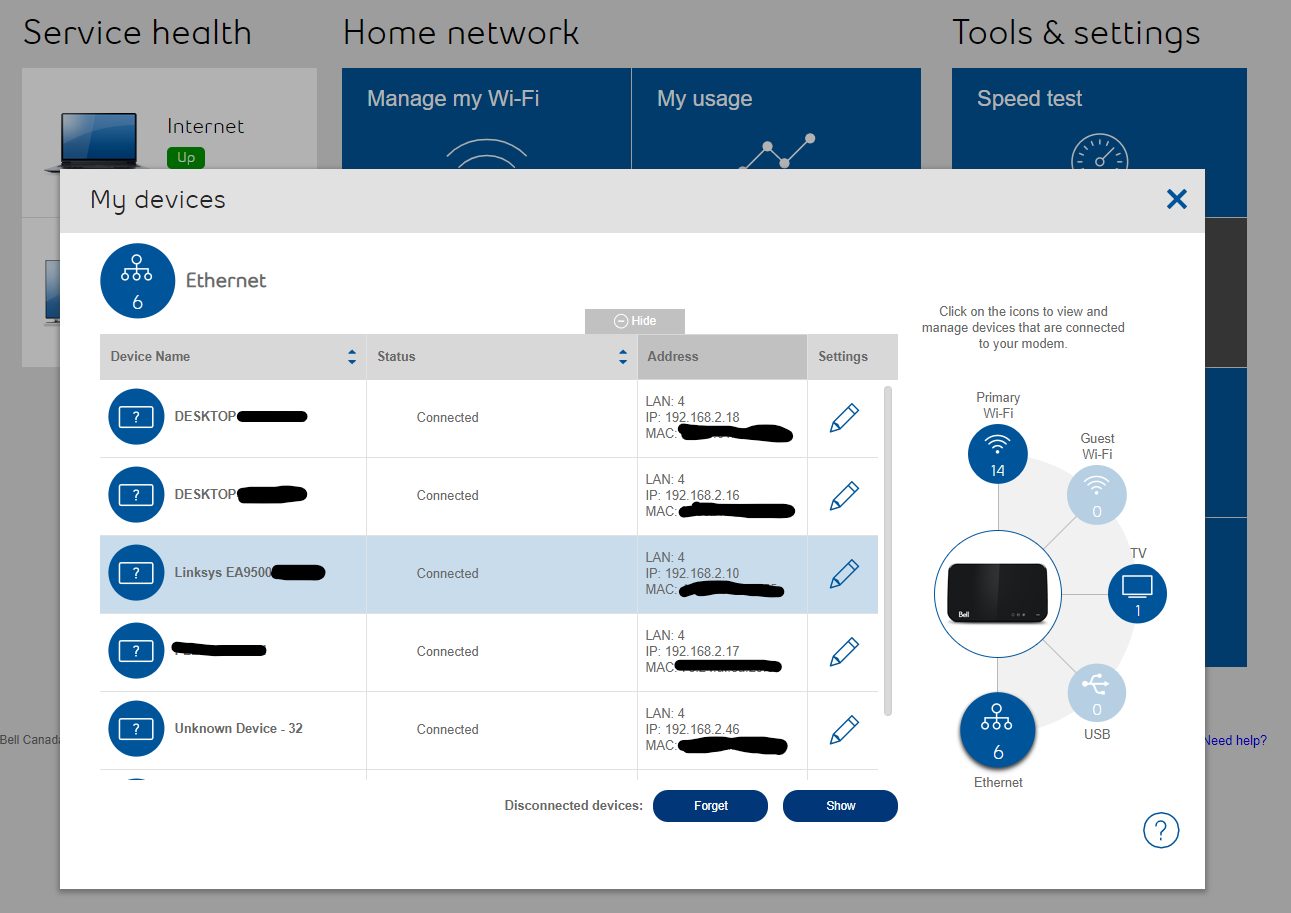This screenshot has height=913, width=1291.
Task: Click the Bell modem image in the diagram
Action: click(x=997, y=593)
